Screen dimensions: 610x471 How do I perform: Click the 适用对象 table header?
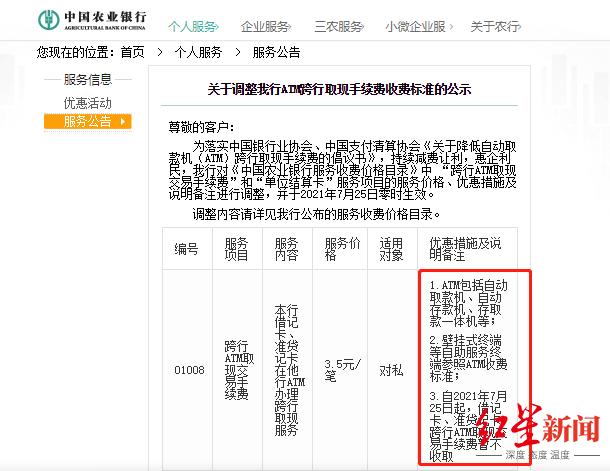(391, 249)
